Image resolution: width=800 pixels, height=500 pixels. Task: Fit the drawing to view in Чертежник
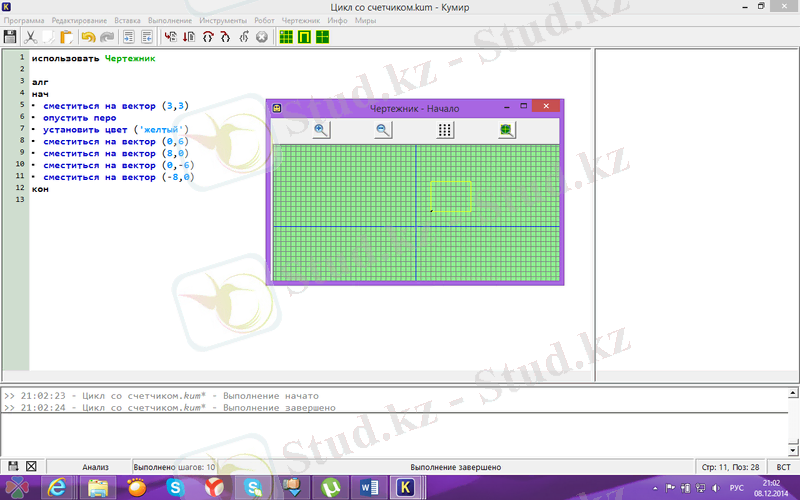point(506,130)
